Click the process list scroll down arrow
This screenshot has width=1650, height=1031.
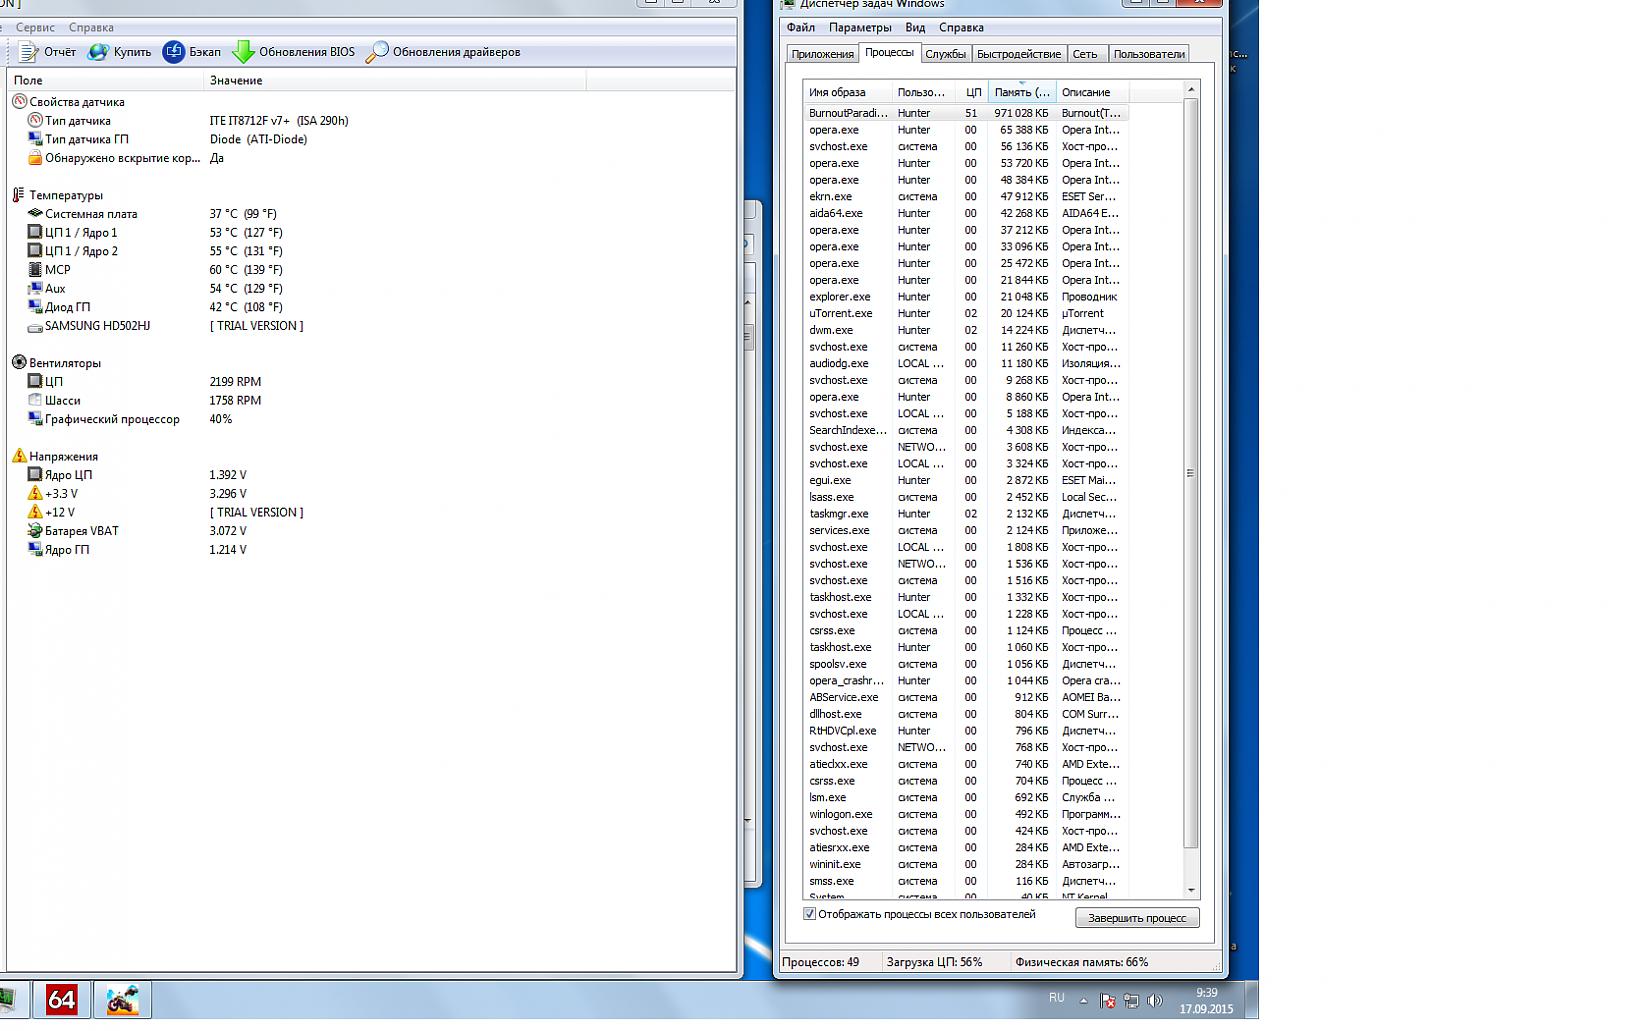click(x=1191, y=890)
